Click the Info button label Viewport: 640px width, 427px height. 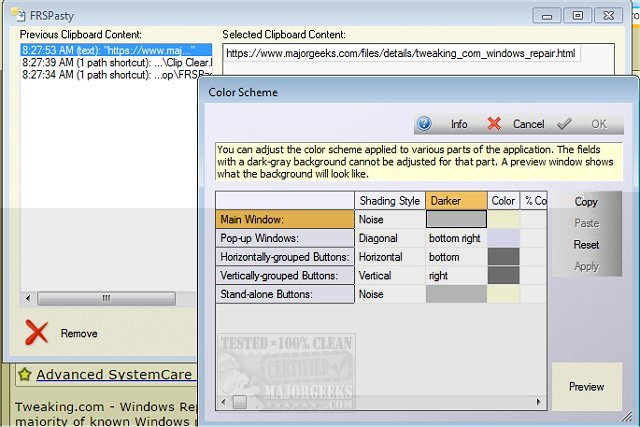click(459, 124)
